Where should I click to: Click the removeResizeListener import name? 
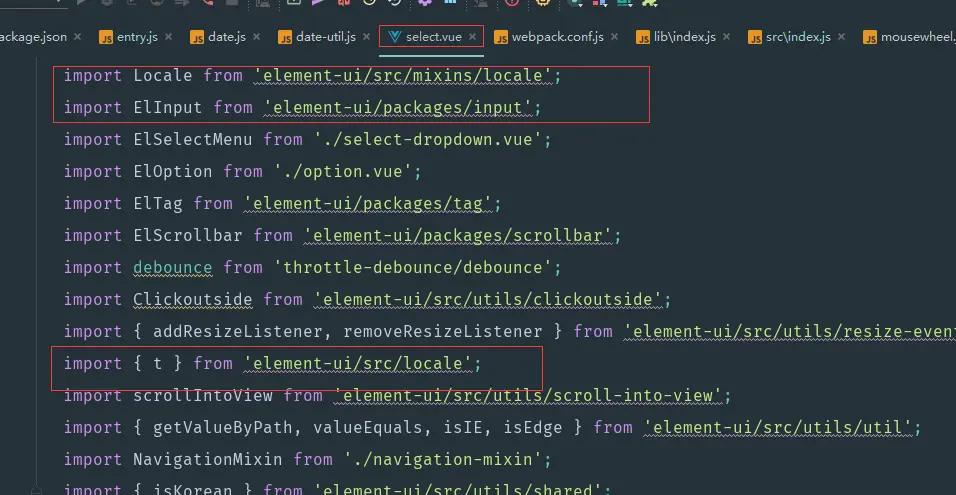(x=443, y=332)
